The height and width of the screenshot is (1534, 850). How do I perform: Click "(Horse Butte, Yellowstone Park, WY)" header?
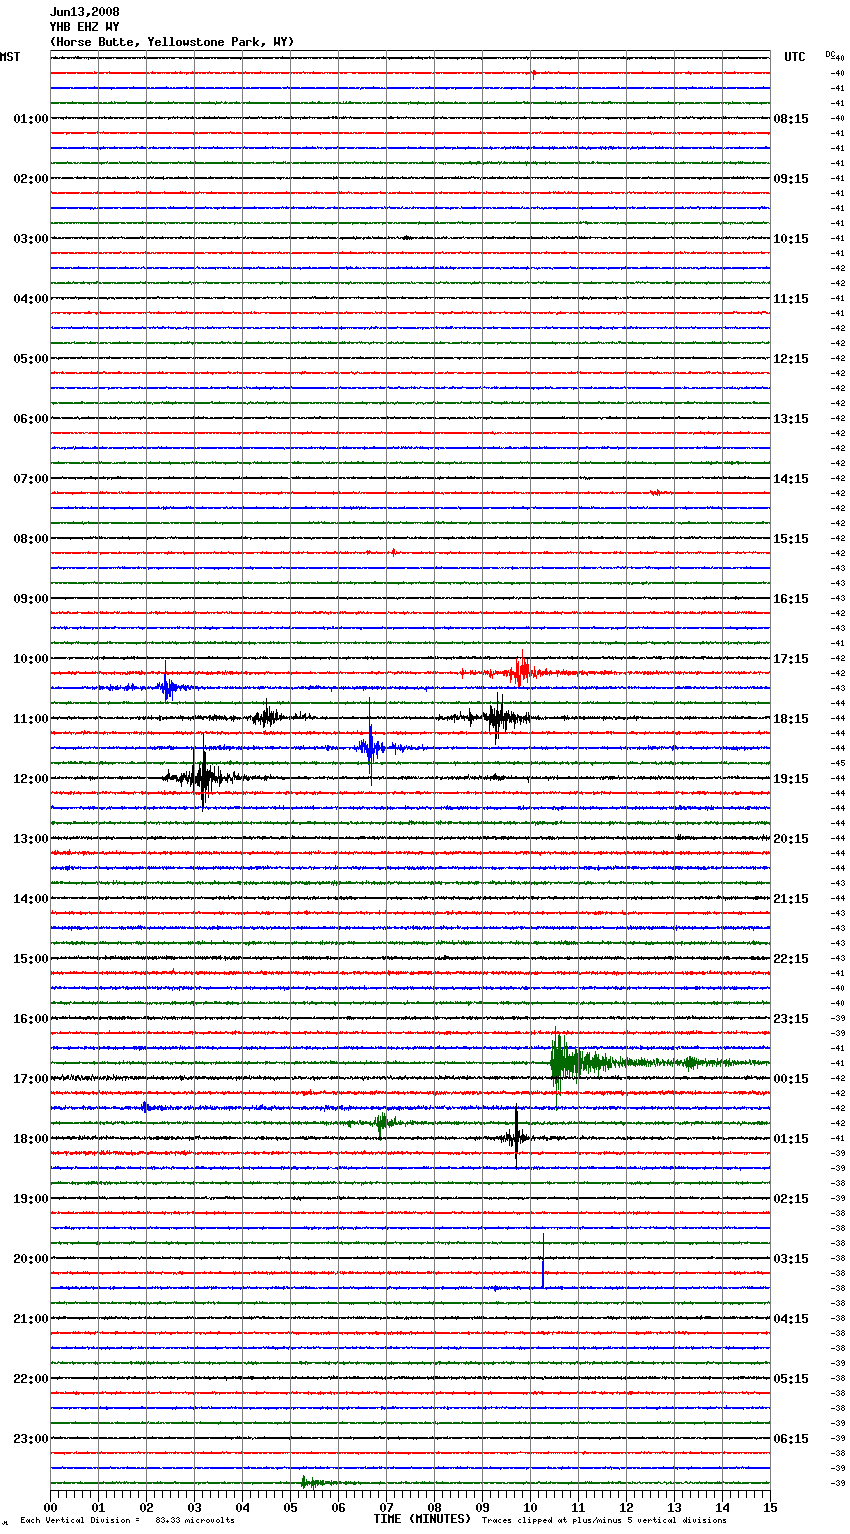172,42
